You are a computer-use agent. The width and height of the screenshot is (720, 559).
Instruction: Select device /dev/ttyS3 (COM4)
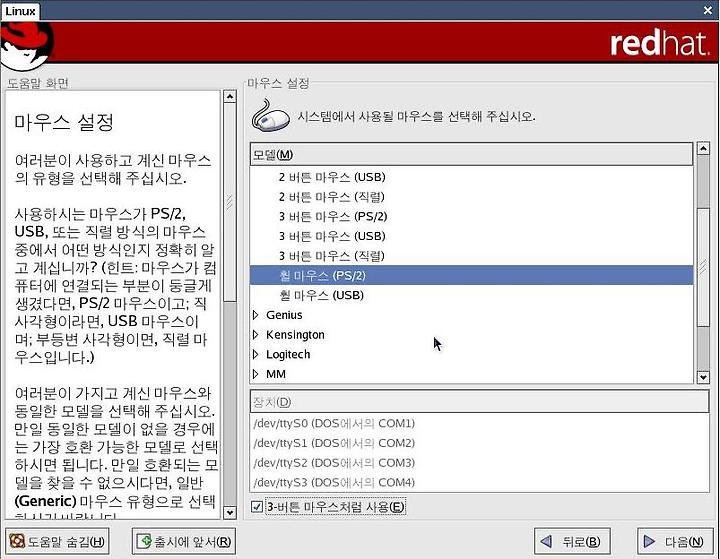[x=479, y=482]
